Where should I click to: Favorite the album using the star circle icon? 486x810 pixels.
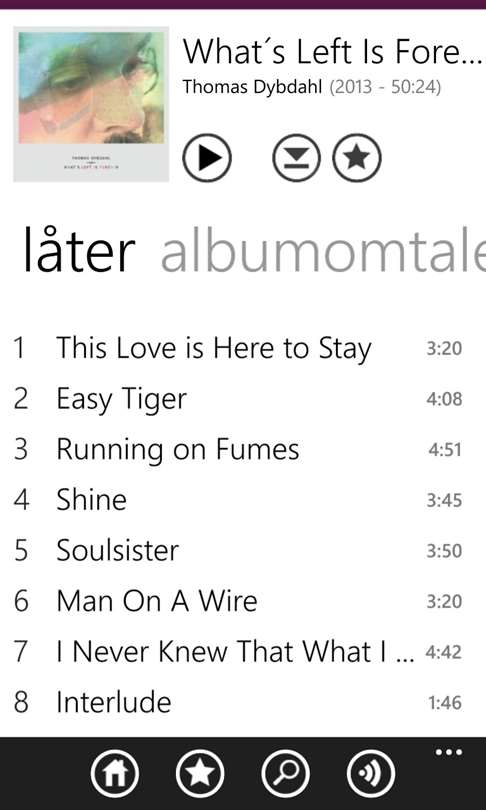[x=357, y=158]
